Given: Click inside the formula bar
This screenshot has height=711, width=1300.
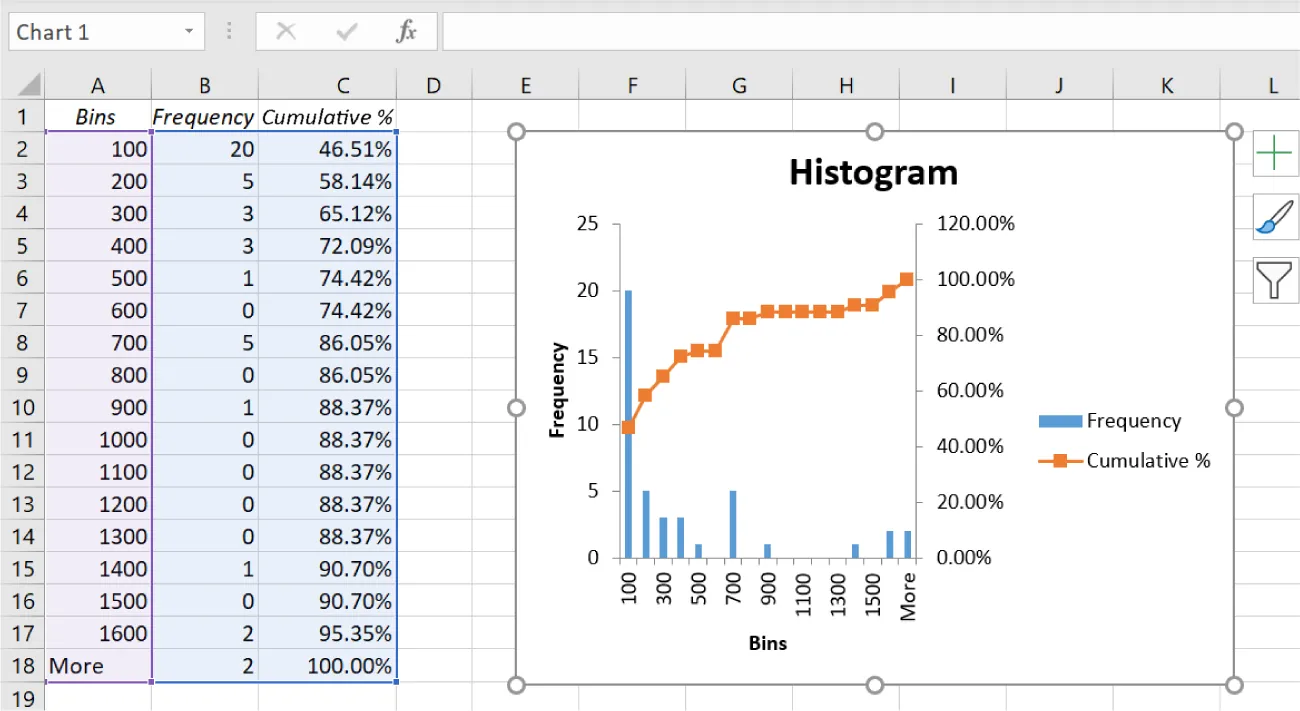Looking at the screenshot, I should [x=700, y=31].
